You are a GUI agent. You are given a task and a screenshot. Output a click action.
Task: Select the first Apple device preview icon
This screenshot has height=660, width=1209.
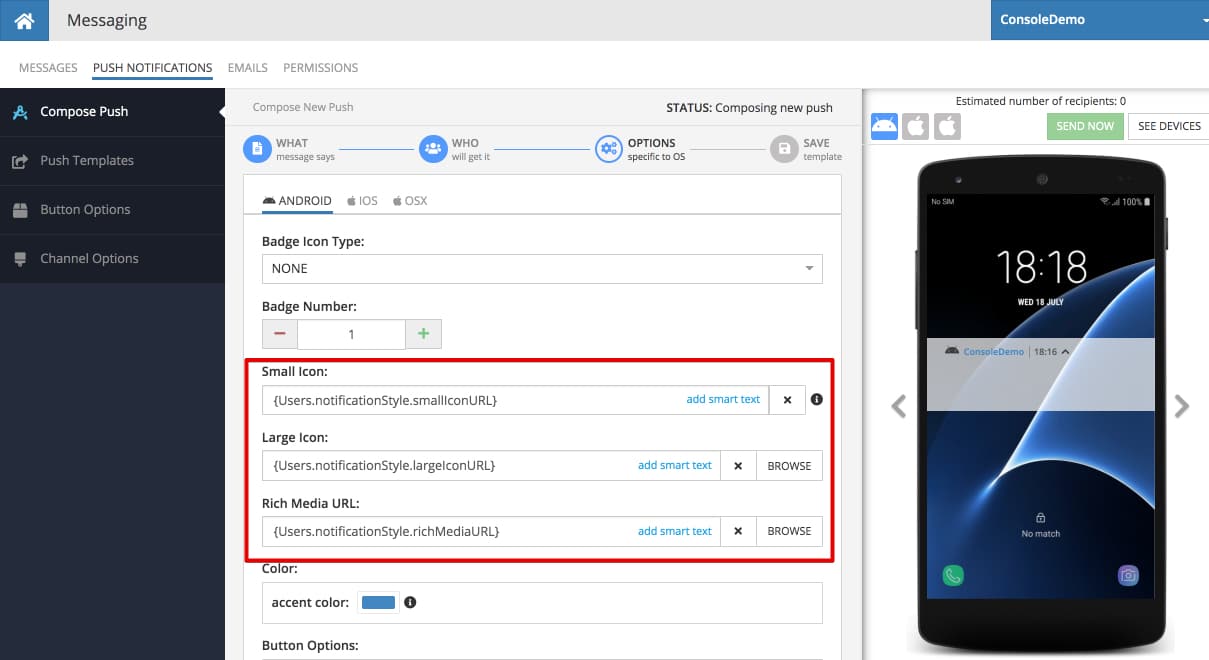tap(915, 126)
